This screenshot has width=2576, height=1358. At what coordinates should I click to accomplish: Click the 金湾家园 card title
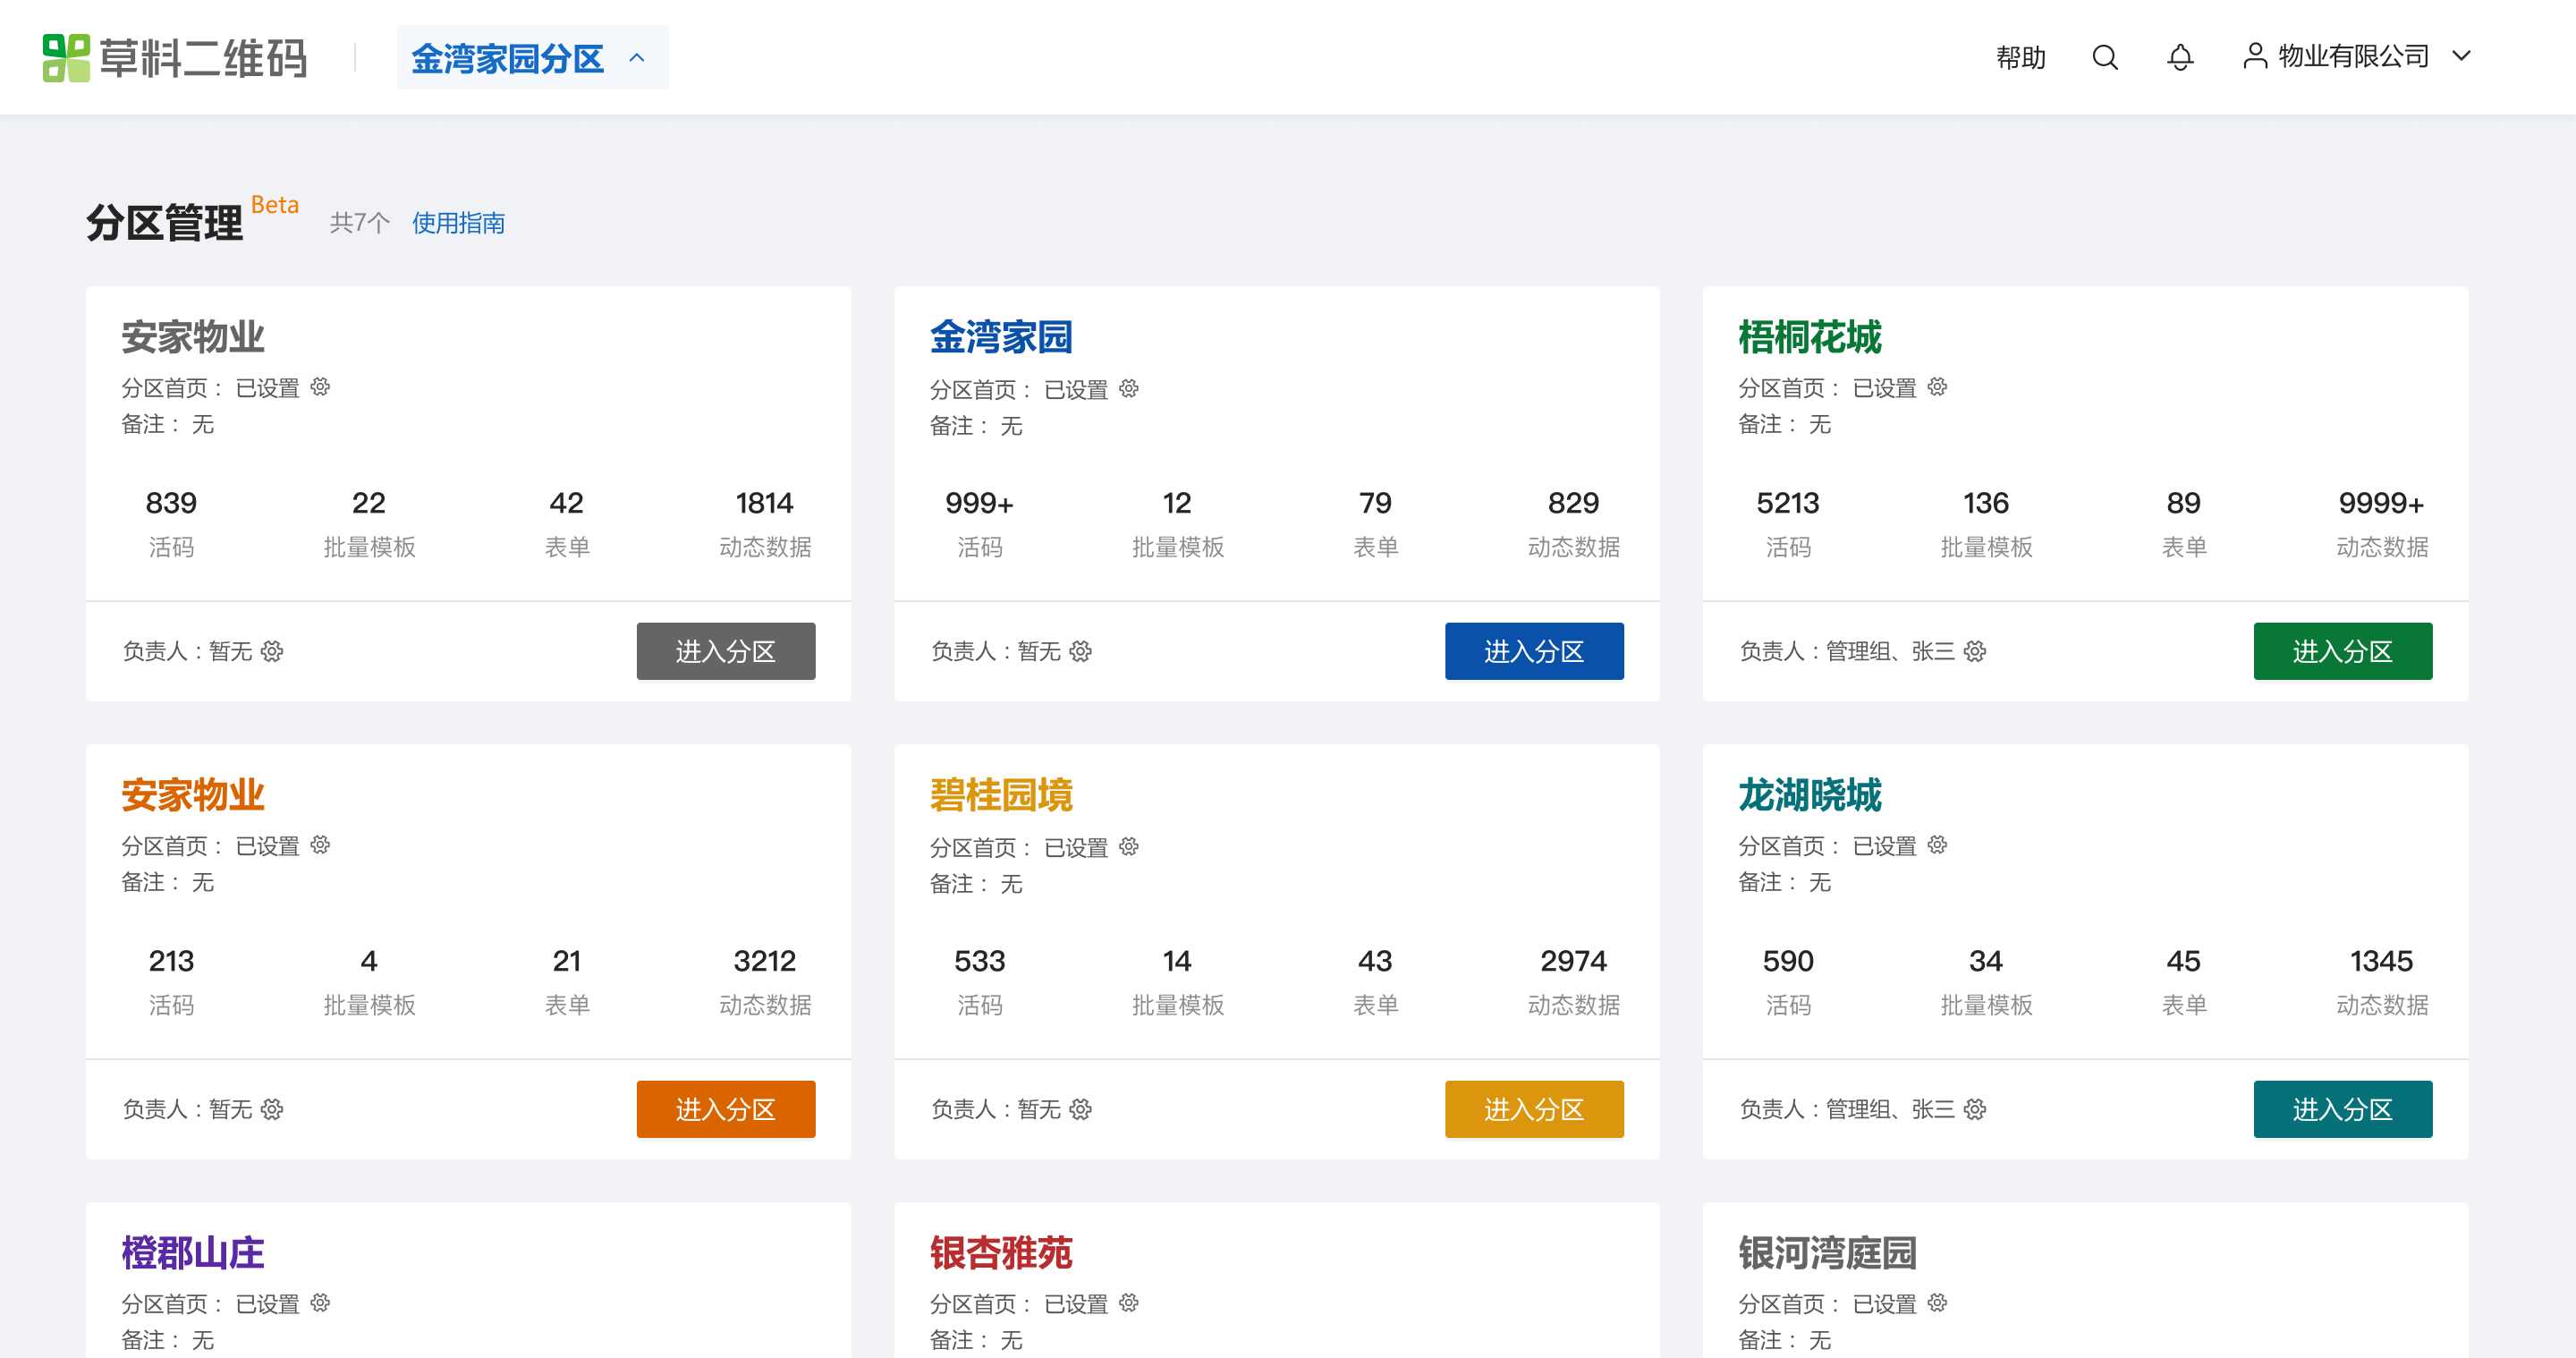(x=1001, y=337)
